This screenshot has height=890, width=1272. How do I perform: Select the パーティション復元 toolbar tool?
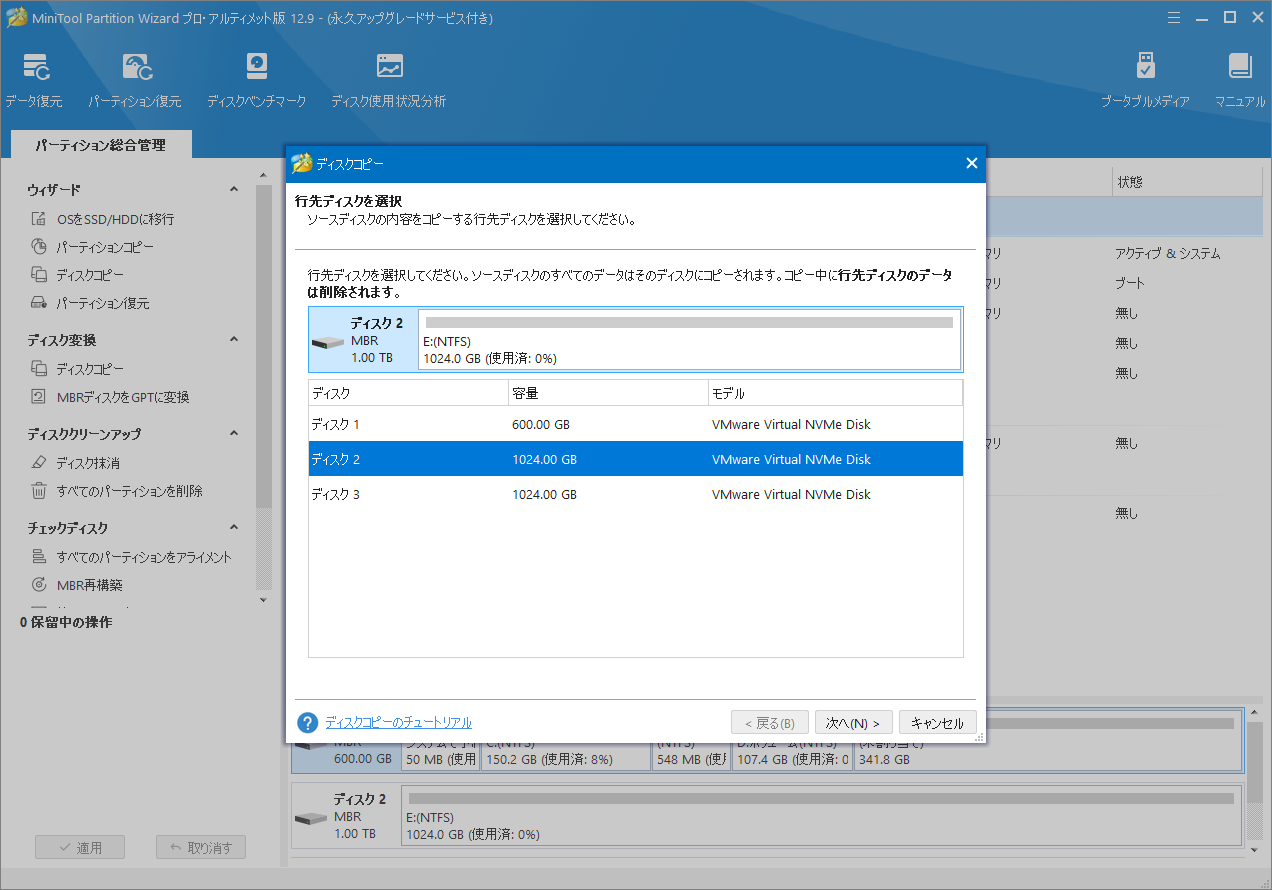135,78
